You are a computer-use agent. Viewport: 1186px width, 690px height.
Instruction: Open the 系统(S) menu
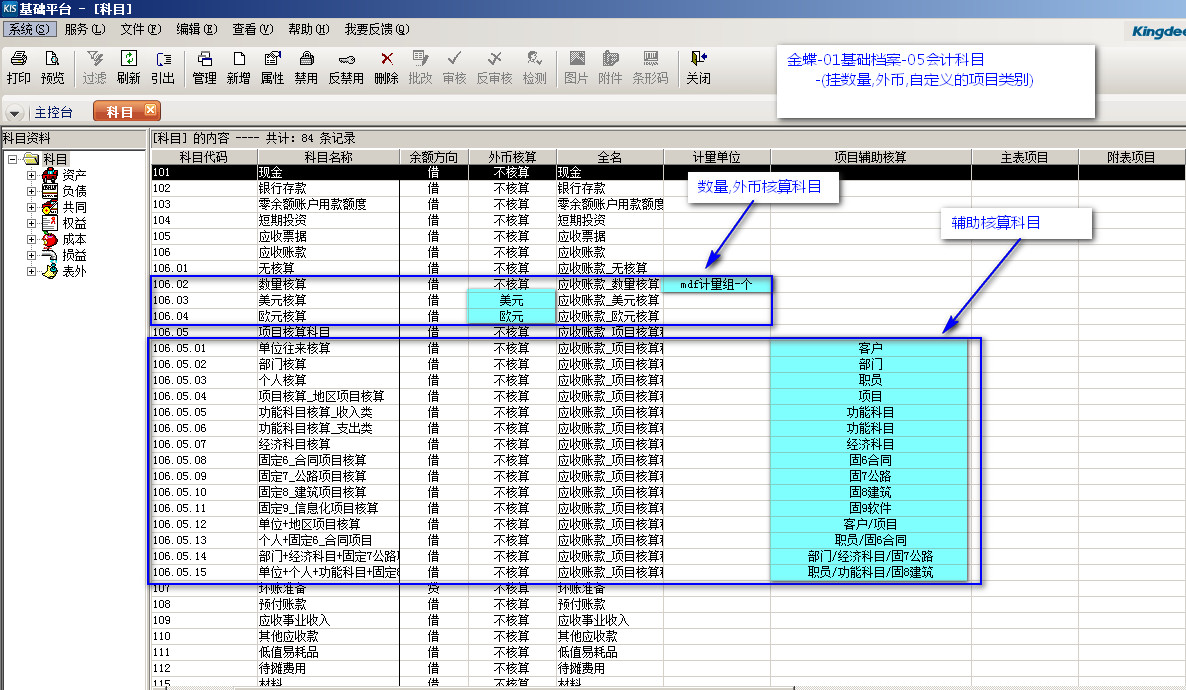(x=29, y=30)
